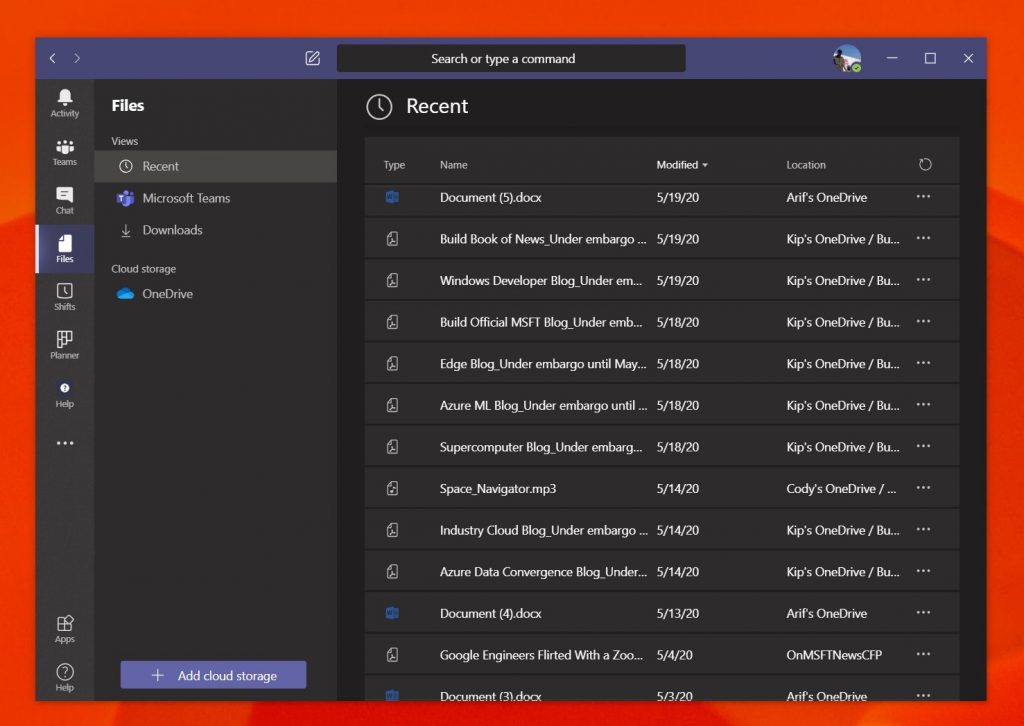This screenshot has height=726, width=1024.
Task: Sort by the Modified column arrow
Action: (705, 165)
